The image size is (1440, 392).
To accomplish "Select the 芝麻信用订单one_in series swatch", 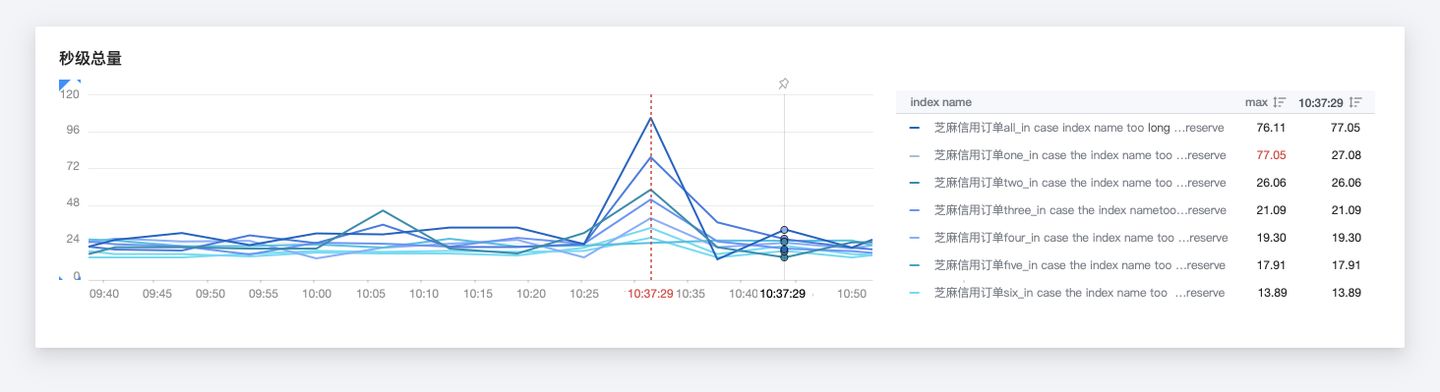I will click(x=915, y=155).
